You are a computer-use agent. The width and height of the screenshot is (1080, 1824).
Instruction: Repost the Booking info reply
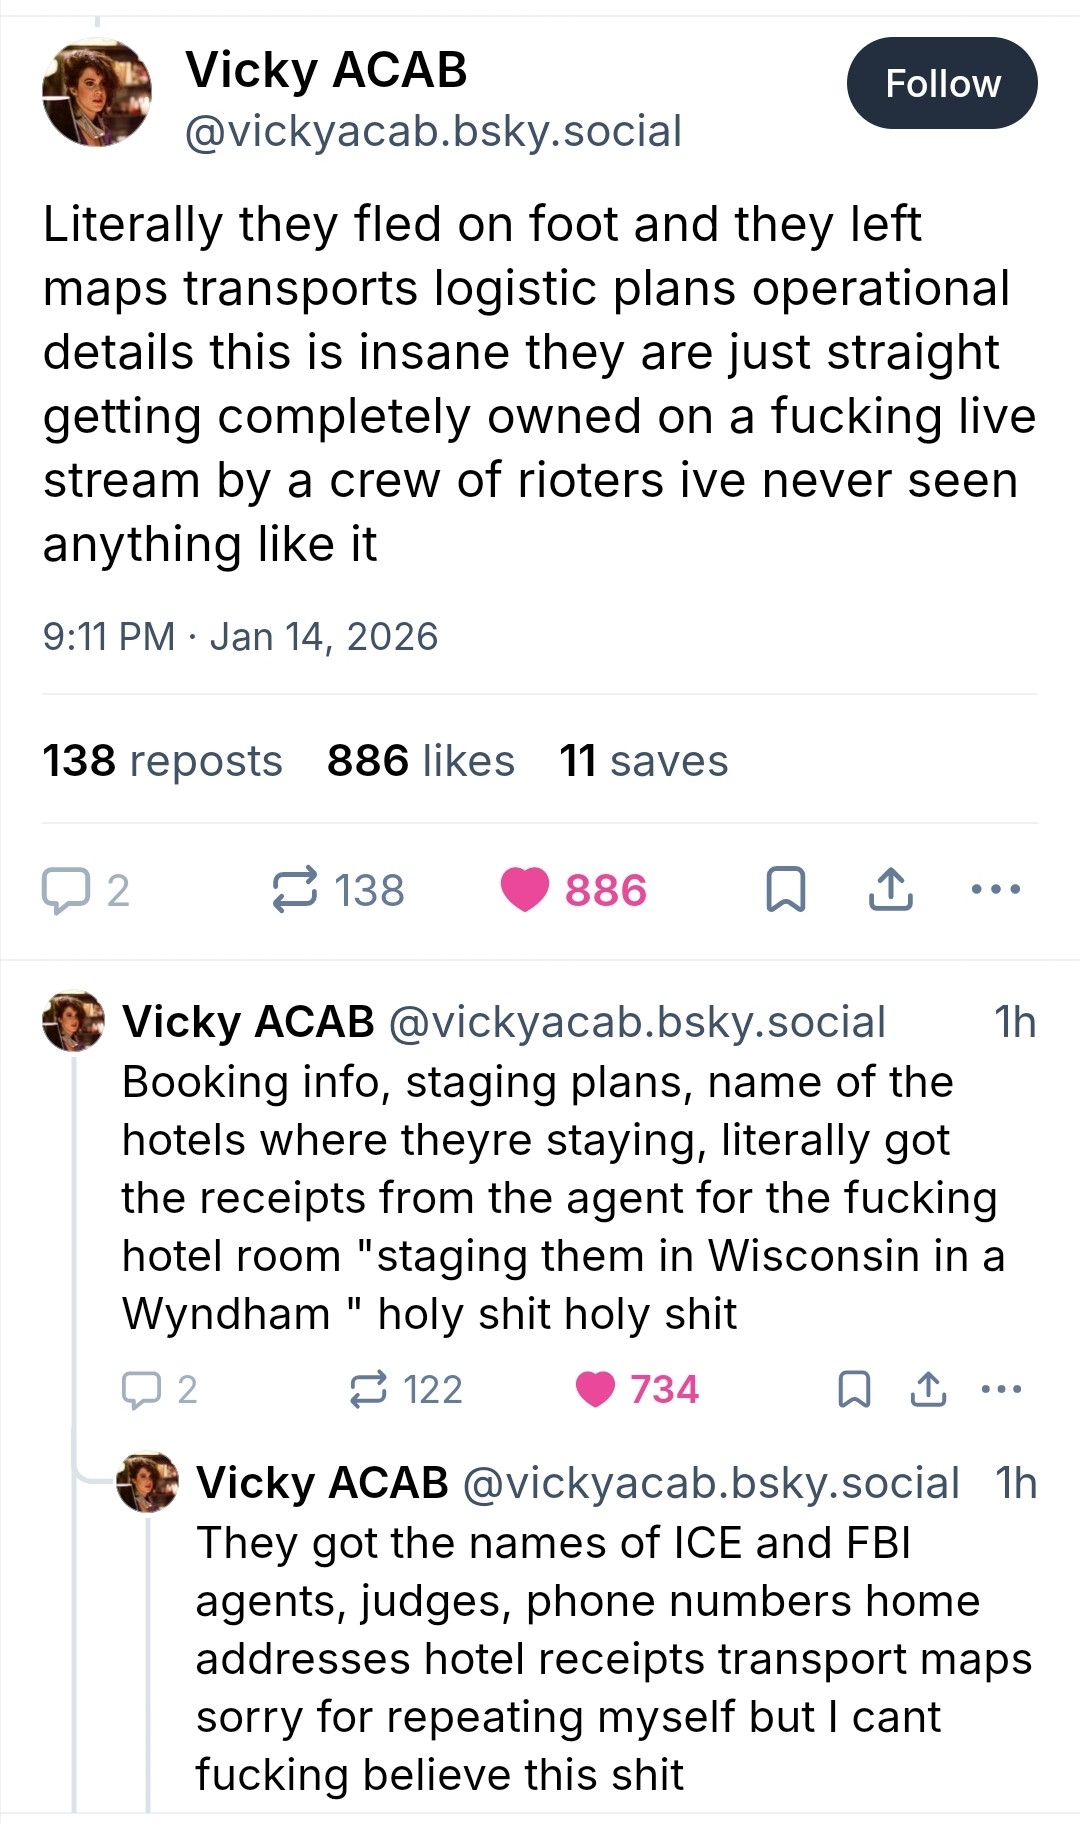click(368, 1389)
